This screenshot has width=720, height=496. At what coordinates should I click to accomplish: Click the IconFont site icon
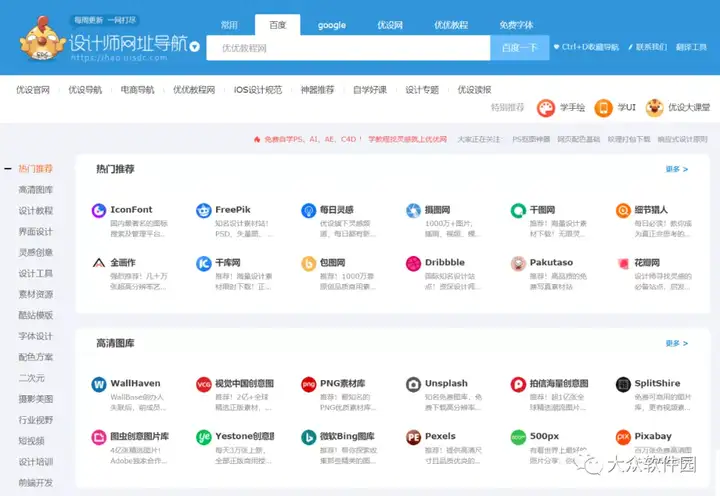pos(99,210)
